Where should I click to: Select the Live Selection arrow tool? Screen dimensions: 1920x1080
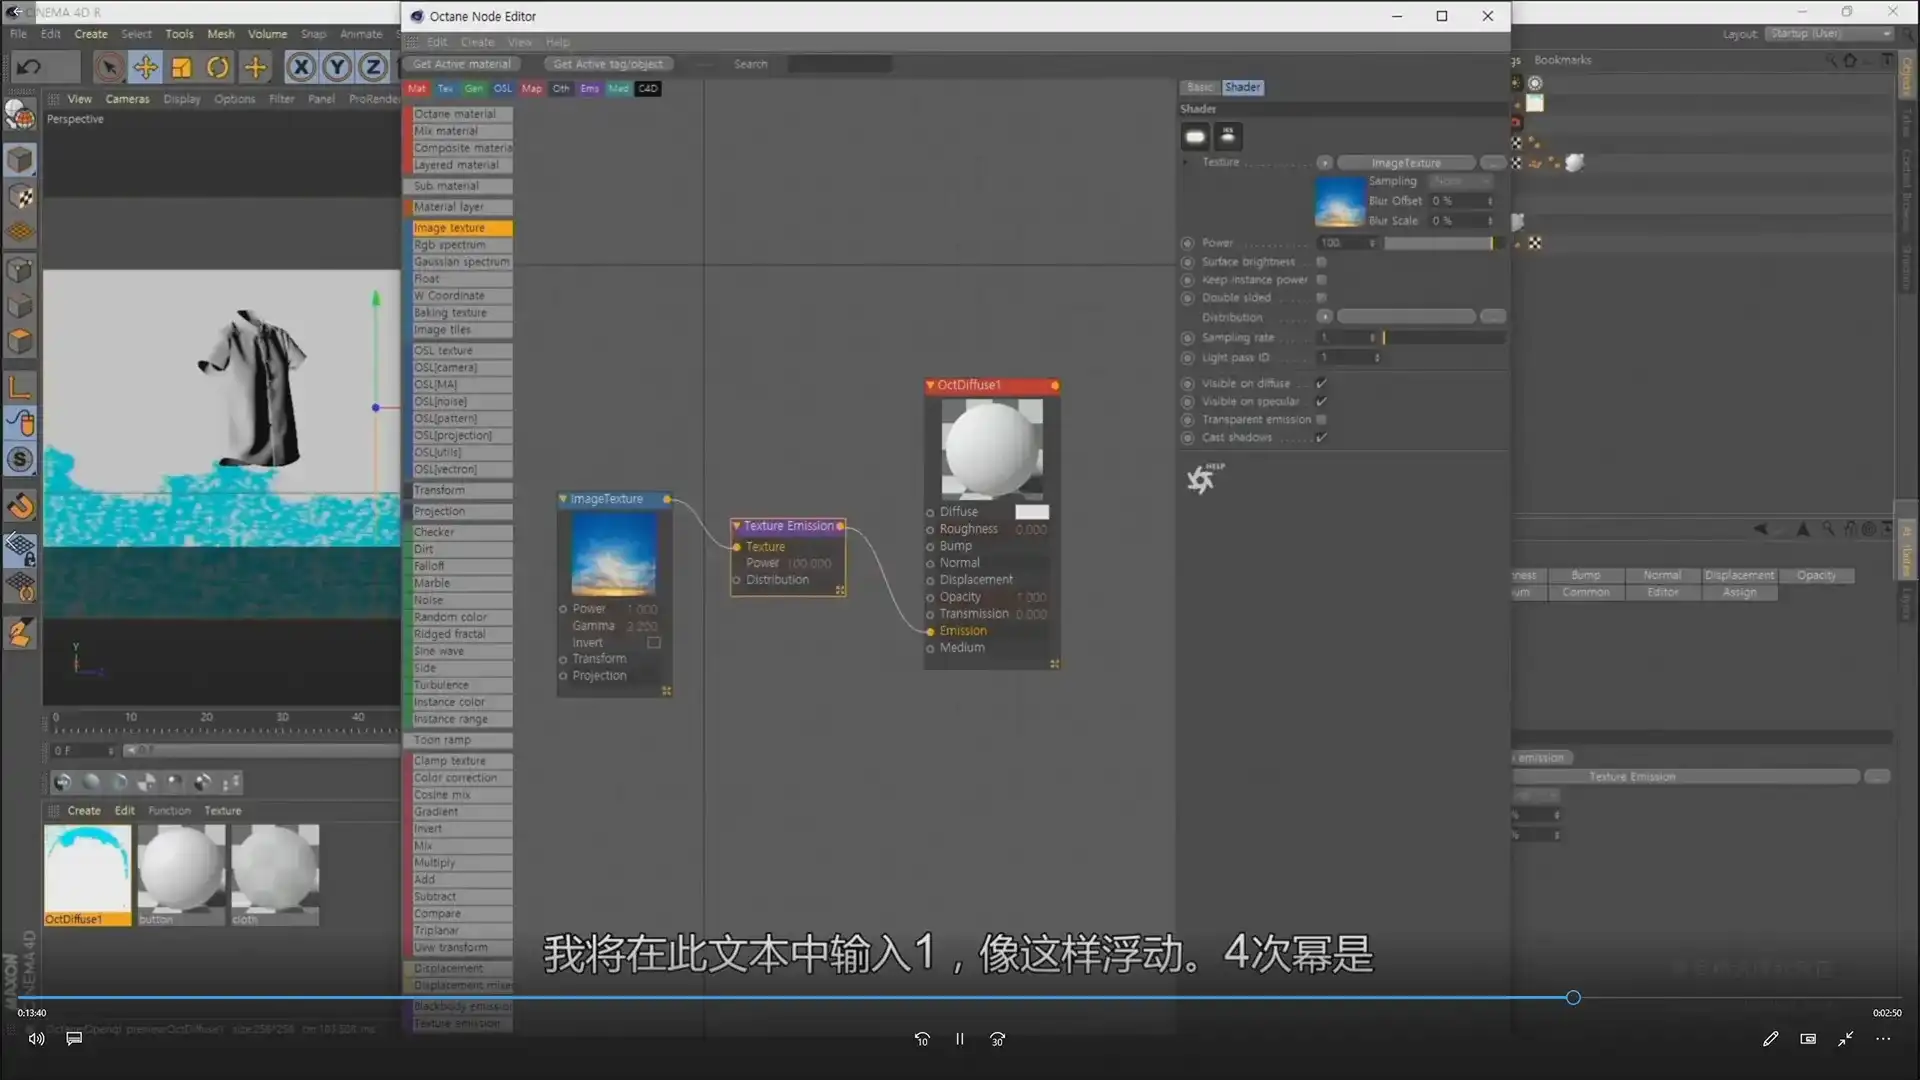[x=109, y=67]
